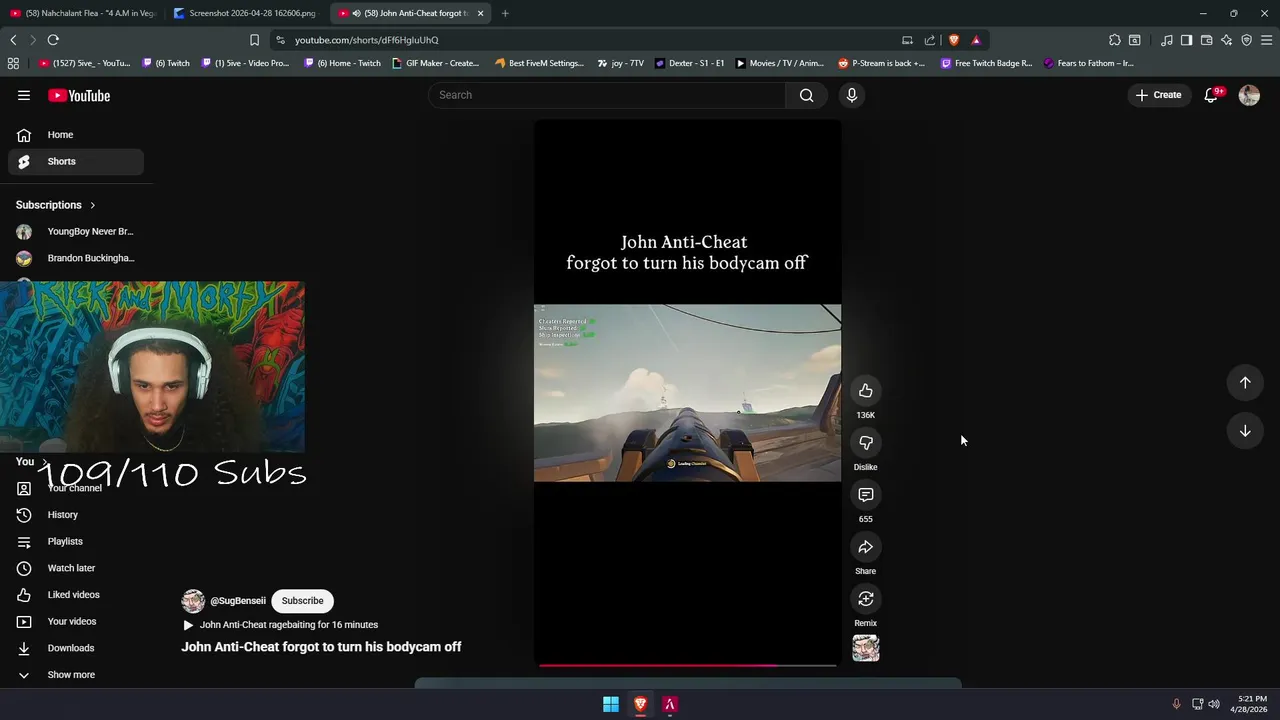Open the media controls music note icon
Image resolution: width=1280 pixels, height=720 pixels.
click(1166, 40)
